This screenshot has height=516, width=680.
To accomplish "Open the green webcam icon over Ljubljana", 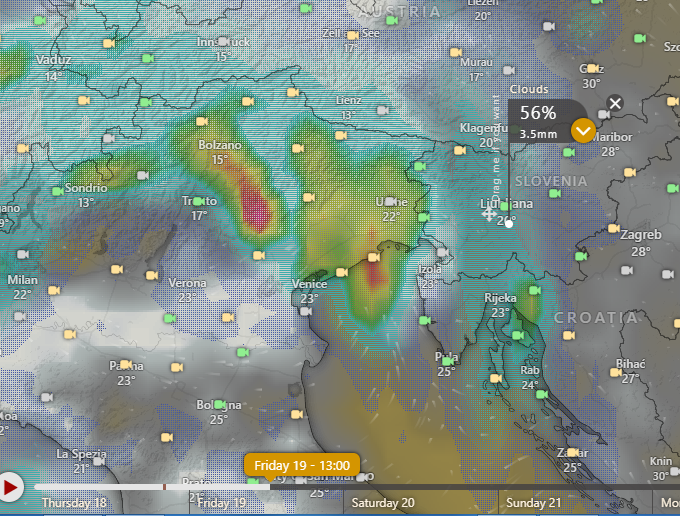I will (506, 206).
